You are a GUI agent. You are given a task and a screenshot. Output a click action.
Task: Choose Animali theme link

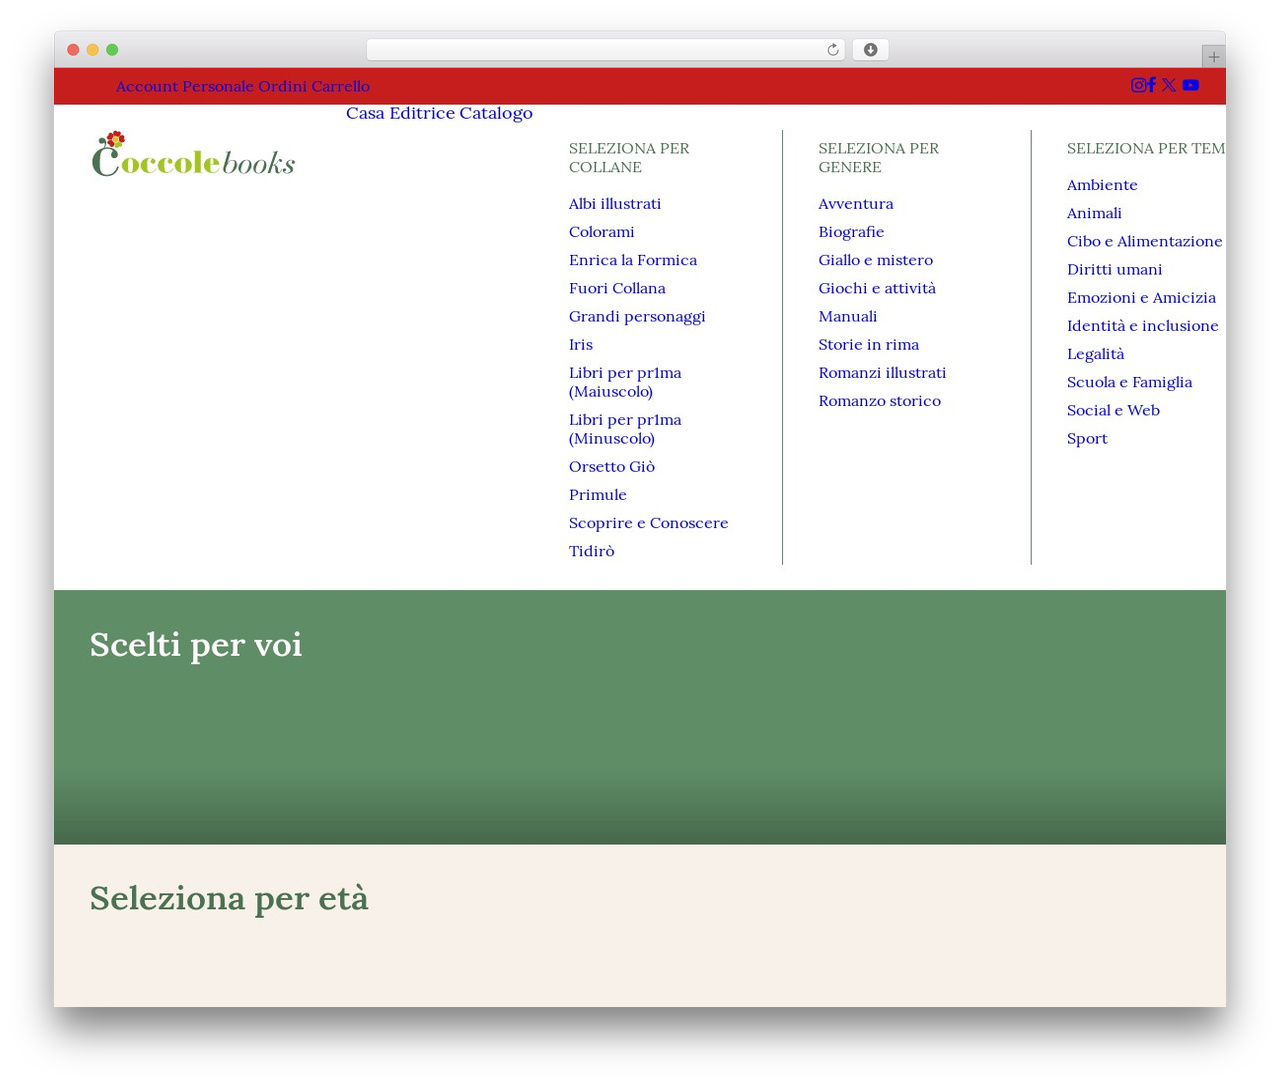pyautogui.click(x=1094, y=213)
